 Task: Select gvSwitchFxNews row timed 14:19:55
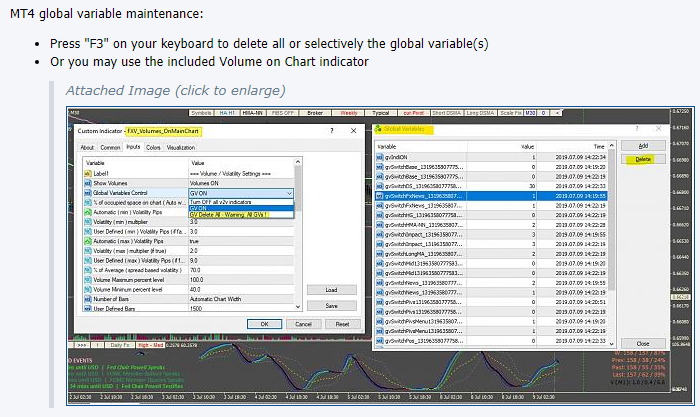click(491, 196)
